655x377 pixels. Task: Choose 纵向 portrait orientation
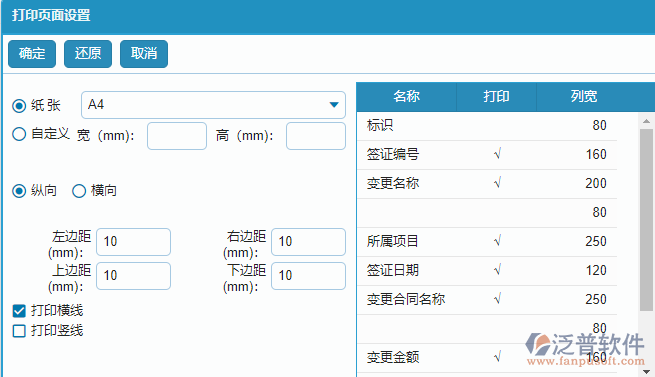click(19, 191)
